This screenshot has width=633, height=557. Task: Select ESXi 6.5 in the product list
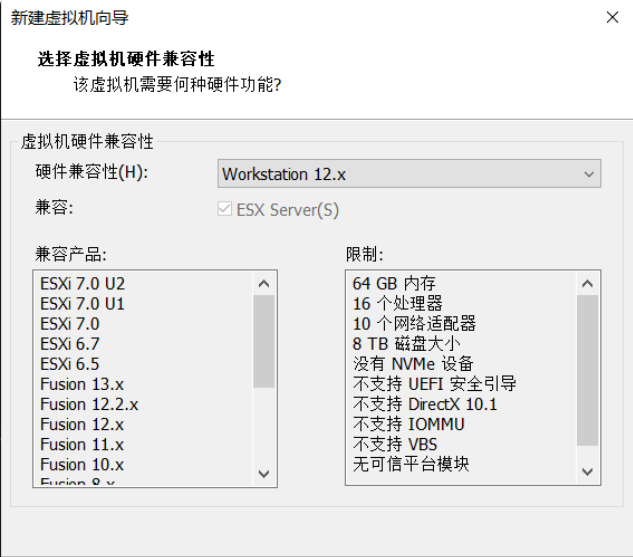70,364
